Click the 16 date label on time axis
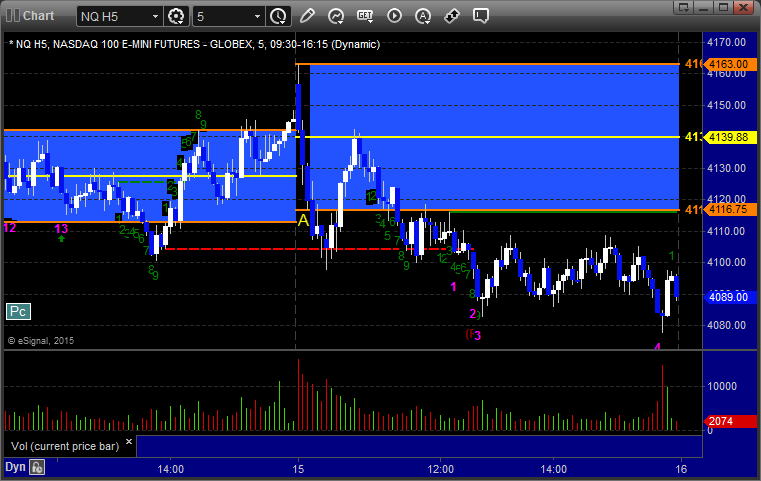761x481 pixels. click(681, 469)
